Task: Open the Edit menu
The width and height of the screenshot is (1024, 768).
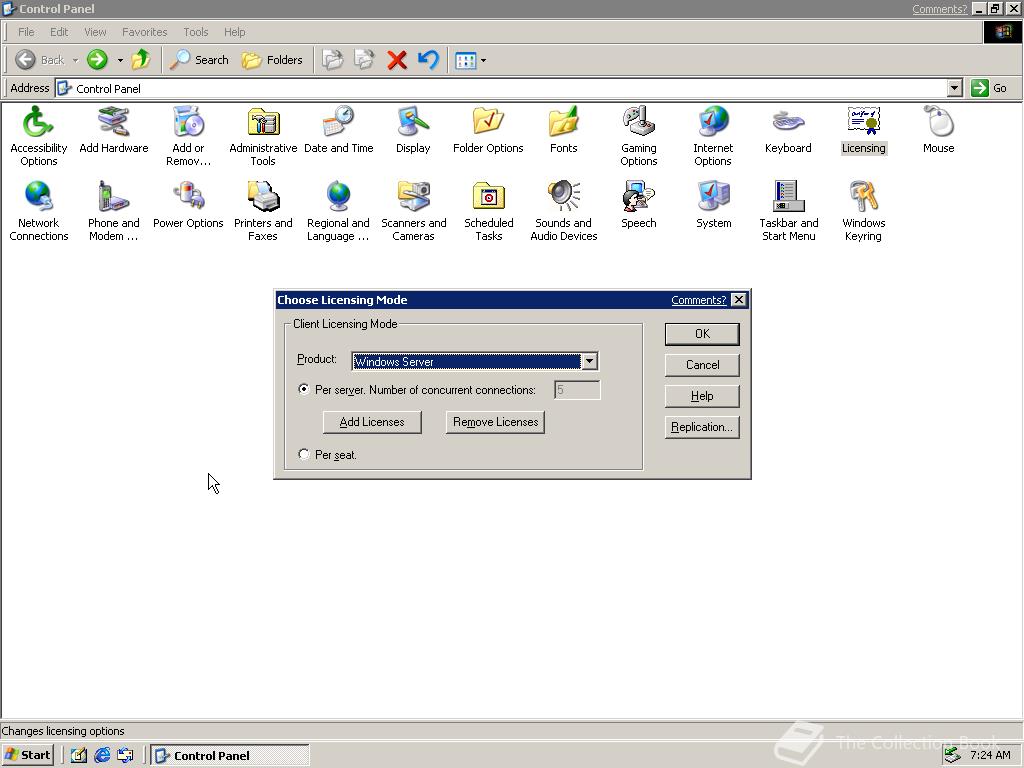Action: click(59, 32)
